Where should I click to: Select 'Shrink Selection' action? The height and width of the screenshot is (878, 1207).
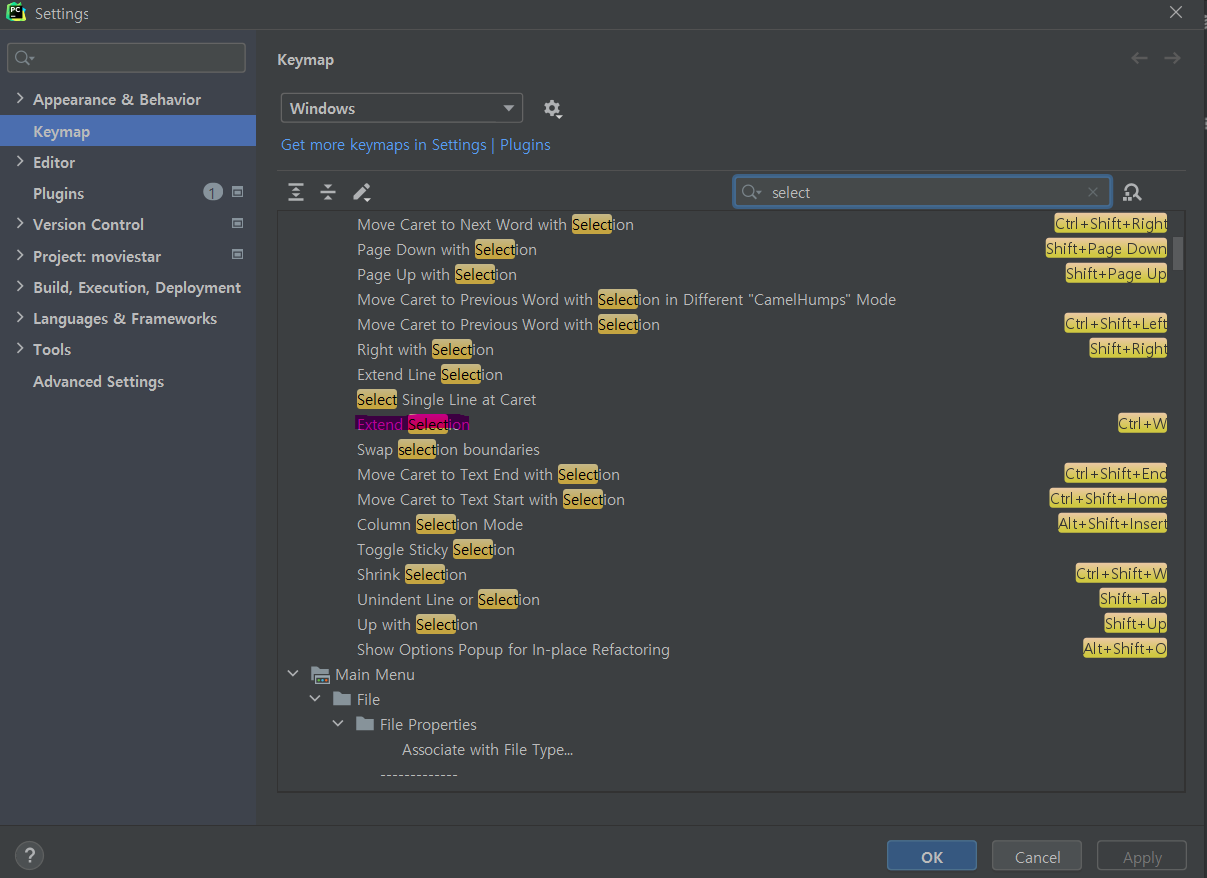coord(412,575)
